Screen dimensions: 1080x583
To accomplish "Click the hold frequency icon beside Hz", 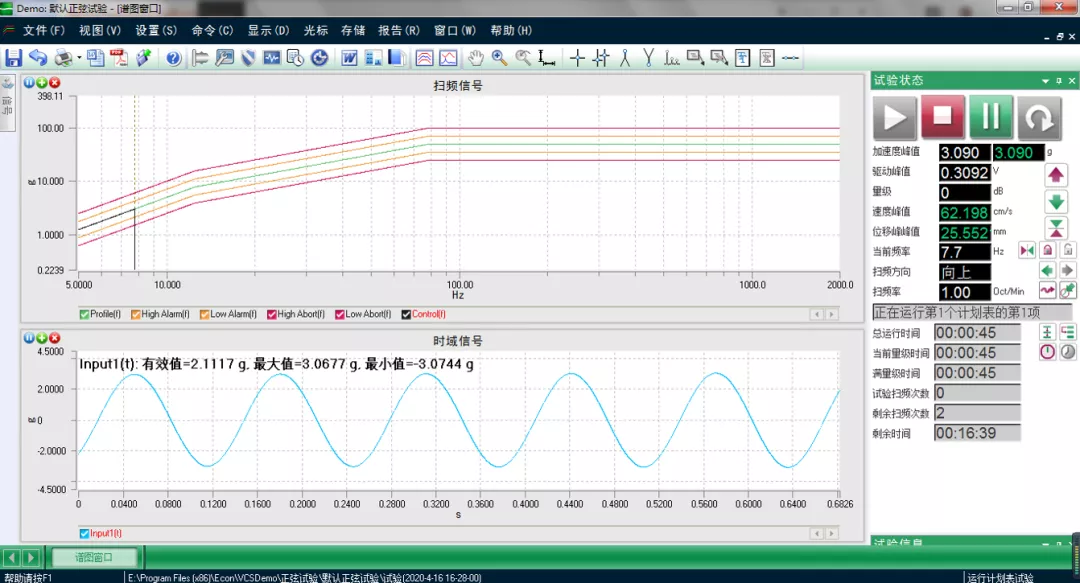I will pos(1027,251).
